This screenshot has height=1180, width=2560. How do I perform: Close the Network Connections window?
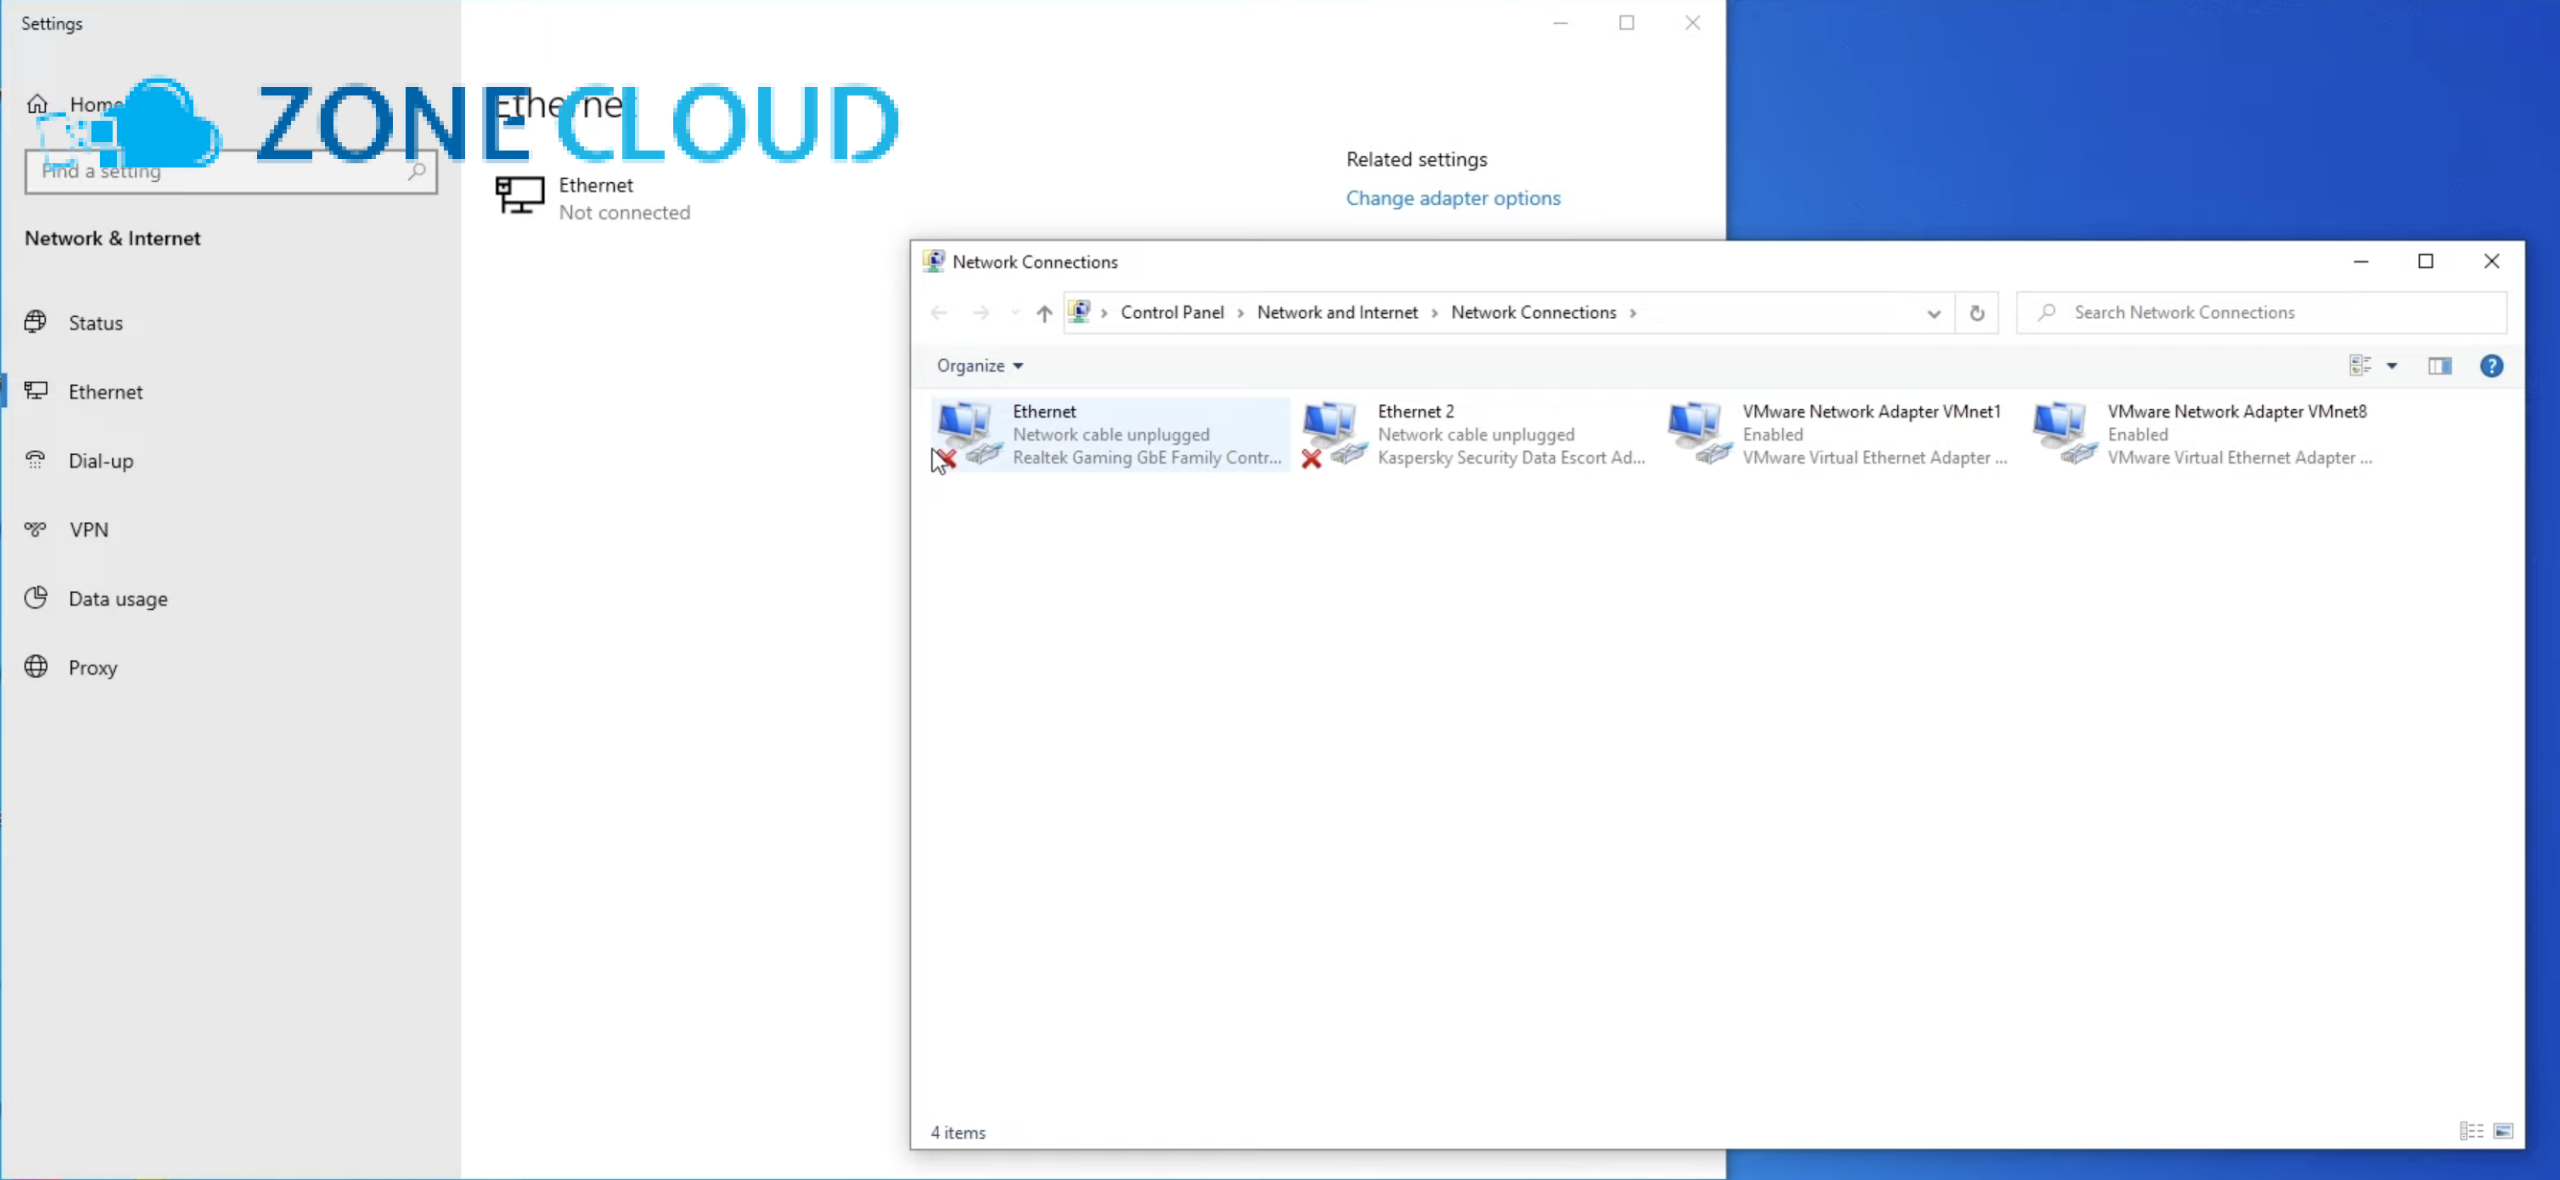point(2491,262)
